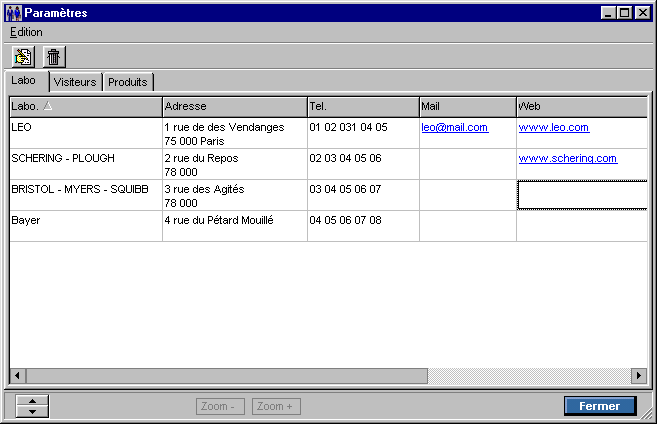This screenshot has width=657, height=424.
Task: Select the LEO lab name cell
Action: [x=86, y=133]
